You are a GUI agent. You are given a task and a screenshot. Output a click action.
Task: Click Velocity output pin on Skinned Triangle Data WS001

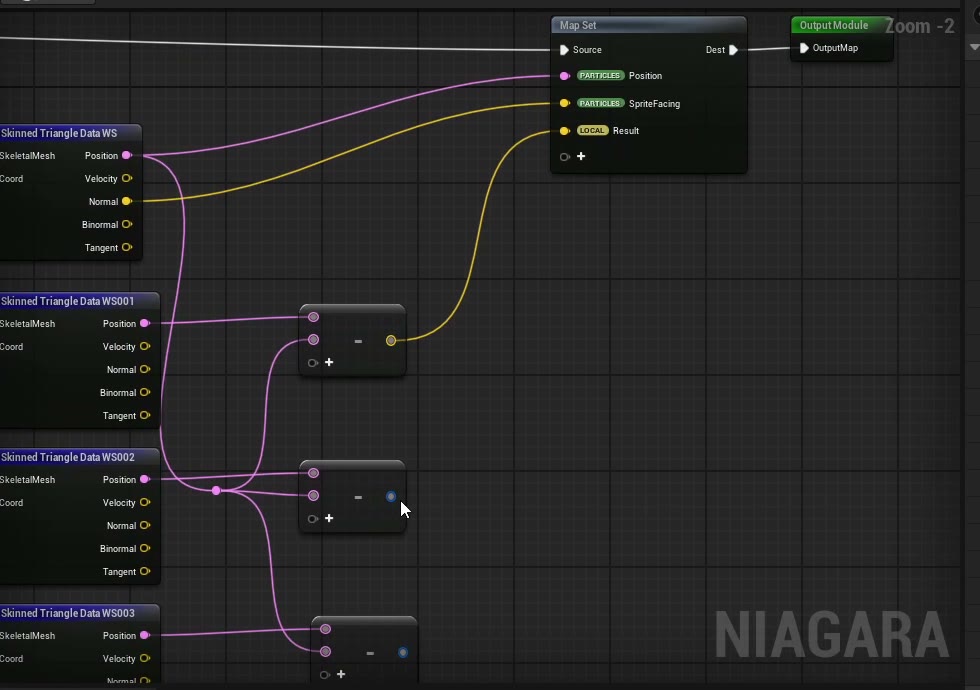point(145,346)
